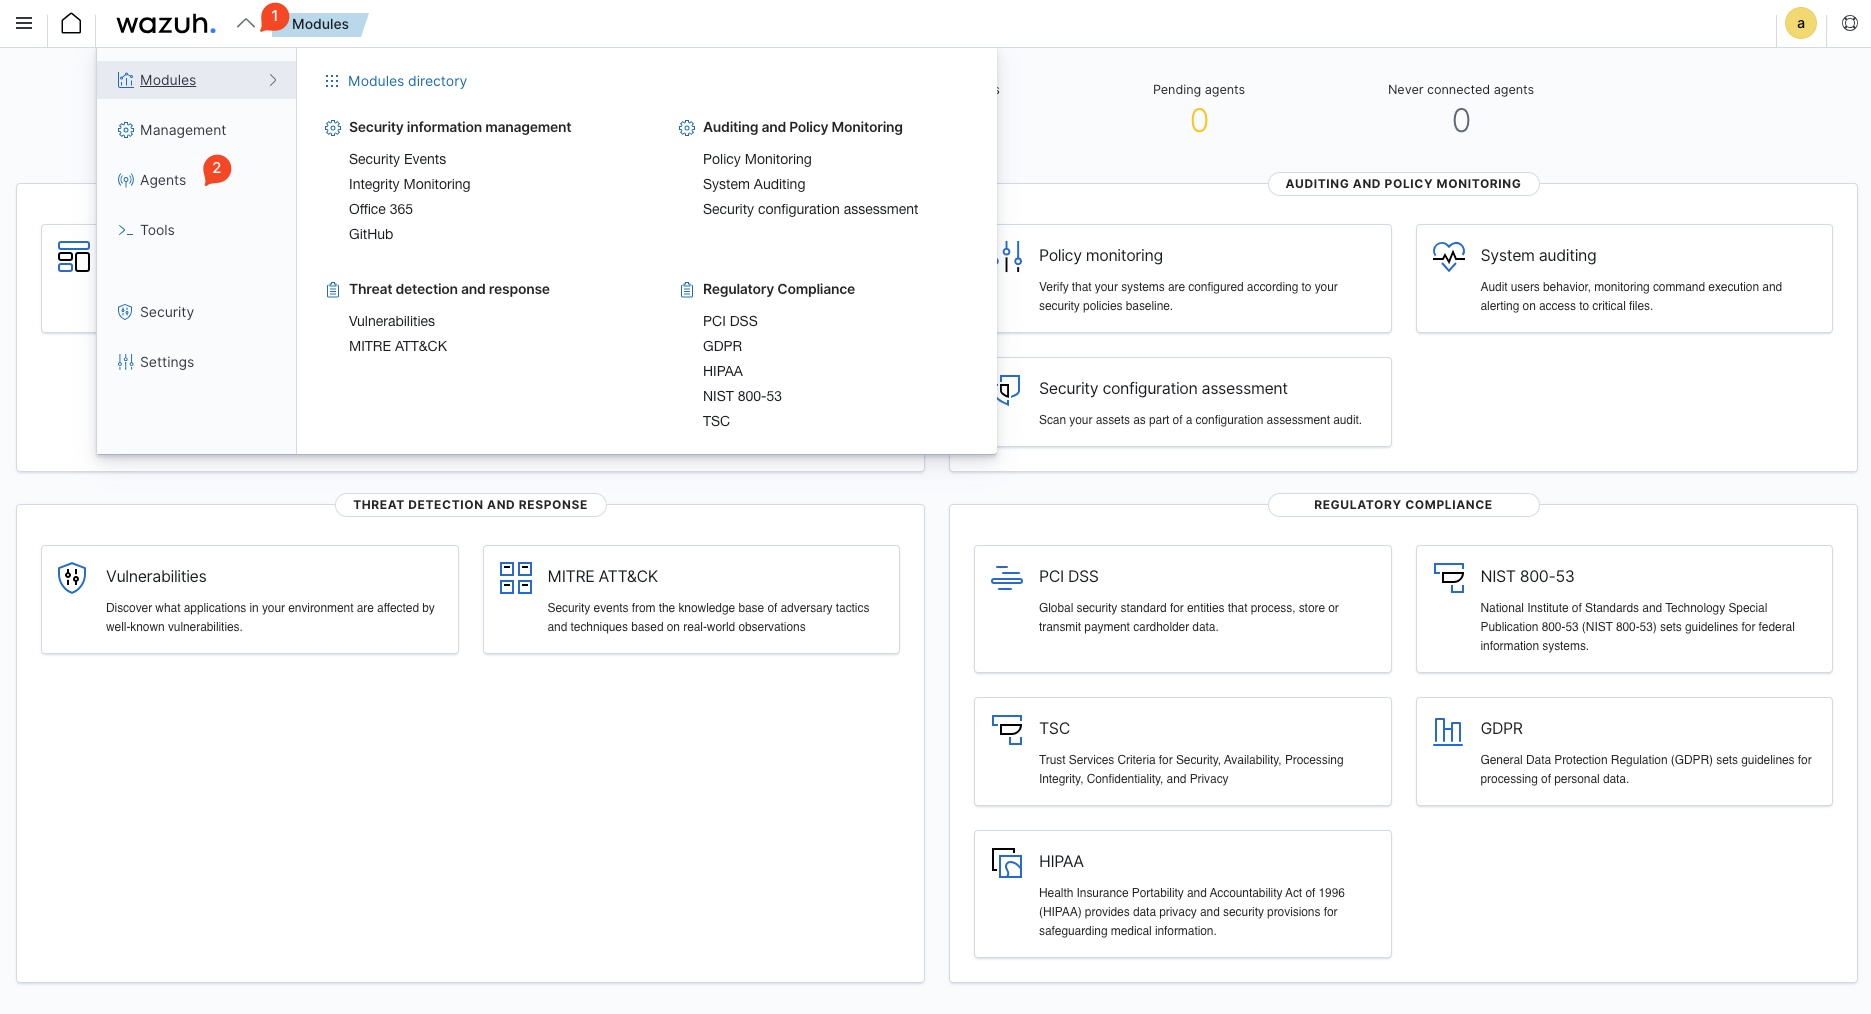The height and width of the screenshot is (1014, 1871).
Task: Go to home via house icon
Action: click(x=71, y=23)
